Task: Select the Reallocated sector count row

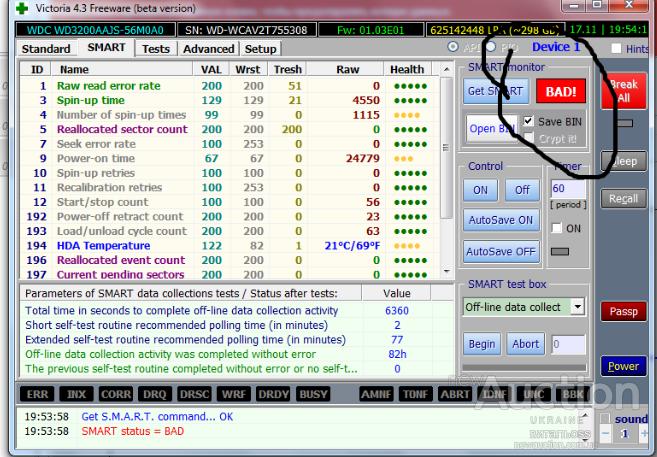Action: point(229,129)
